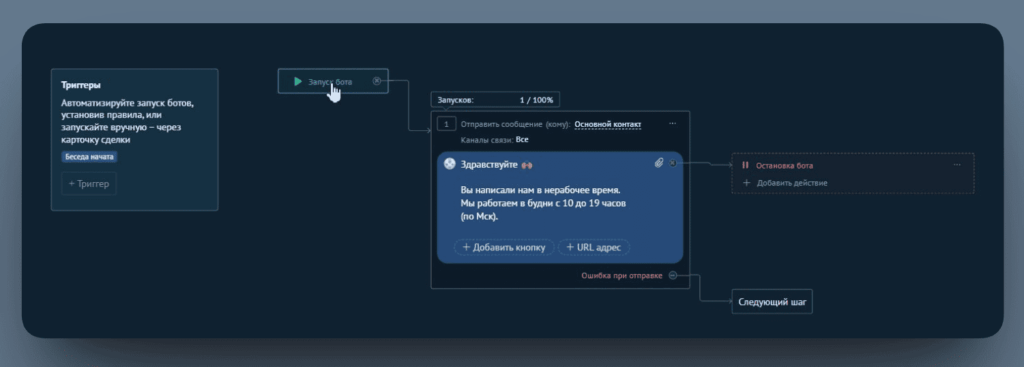Open the Каналы связи Все selector
Image resolution: width=1024 pixels, height=367 pixels.
click(x=522, y=140)
